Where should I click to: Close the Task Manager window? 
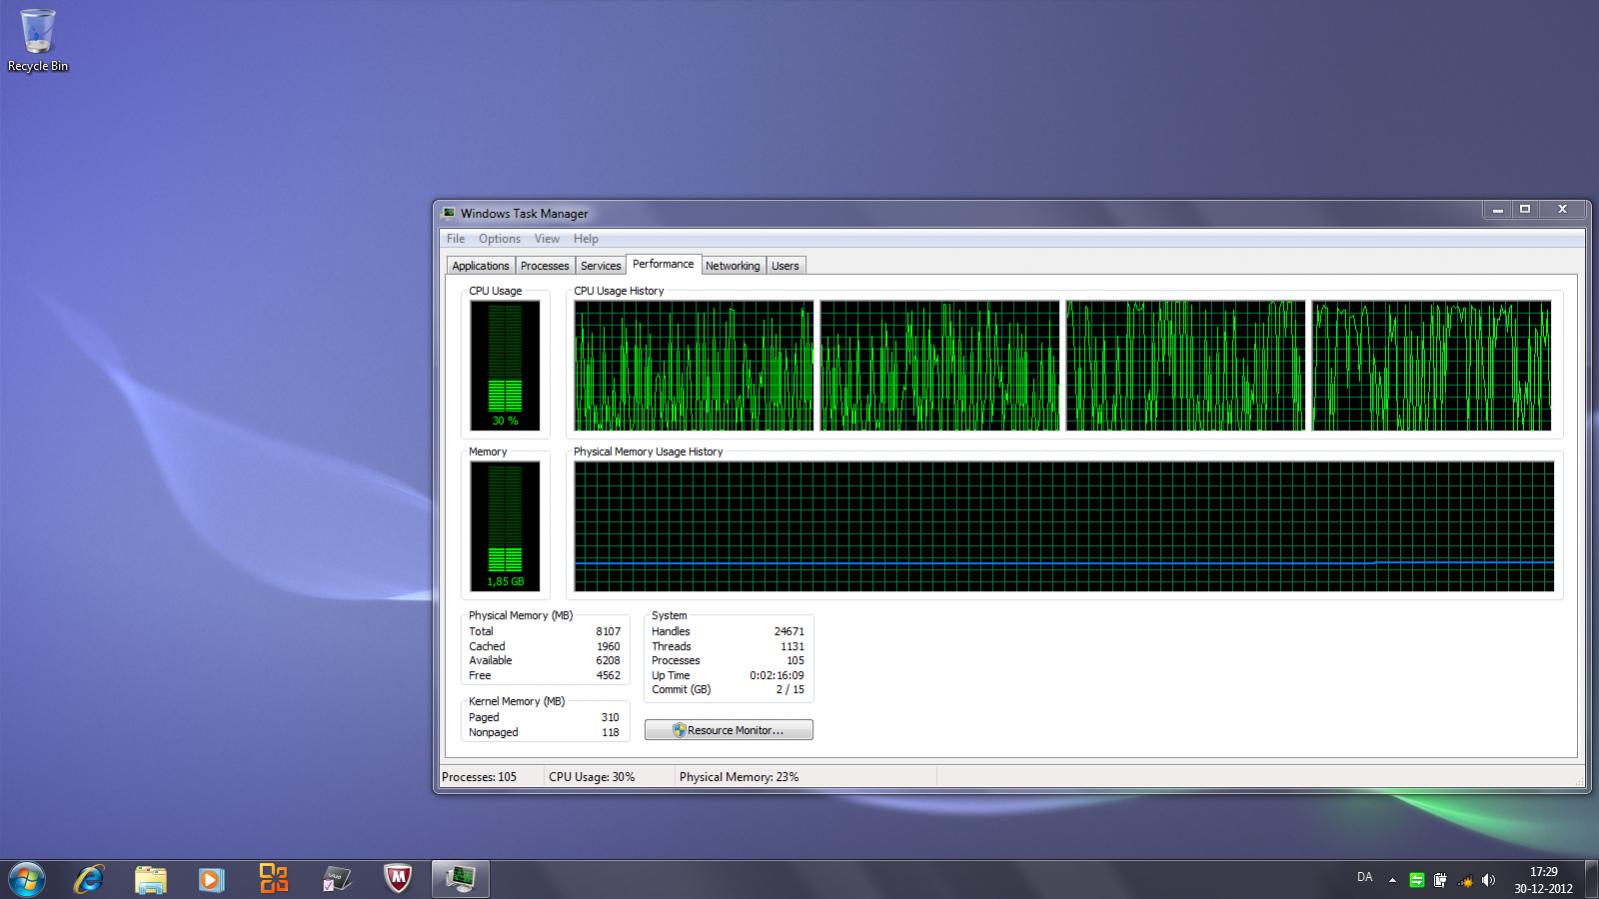click(x=1562, y=210)
